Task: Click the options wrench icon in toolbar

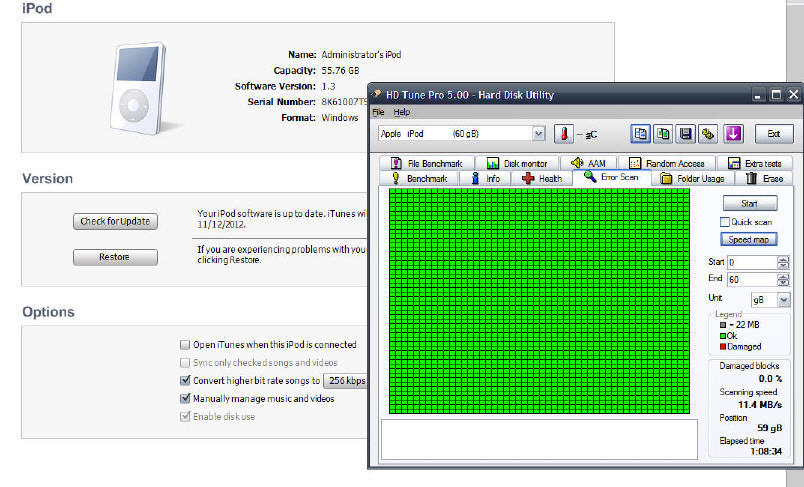Action: pos(709,134)
